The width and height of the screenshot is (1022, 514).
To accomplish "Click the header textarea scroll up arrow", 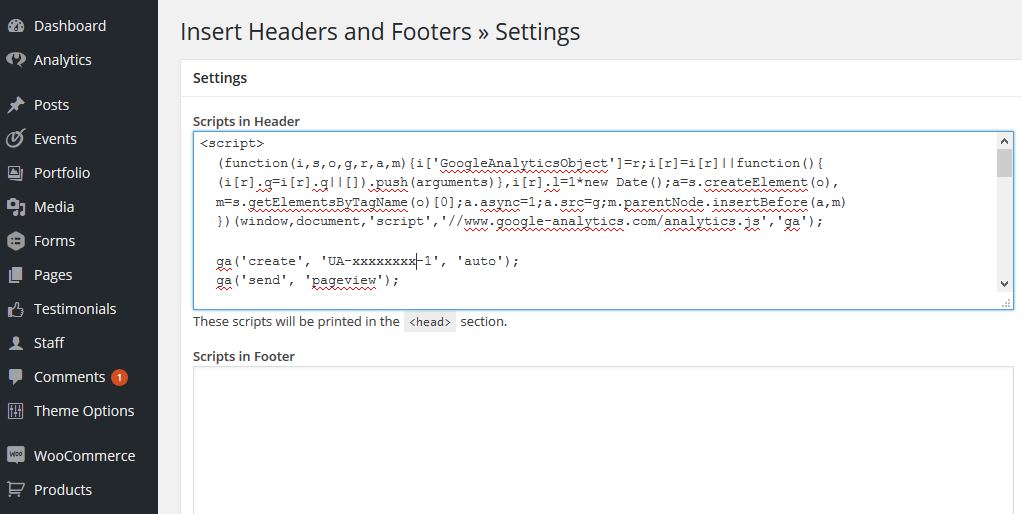I will (1004, 141).
